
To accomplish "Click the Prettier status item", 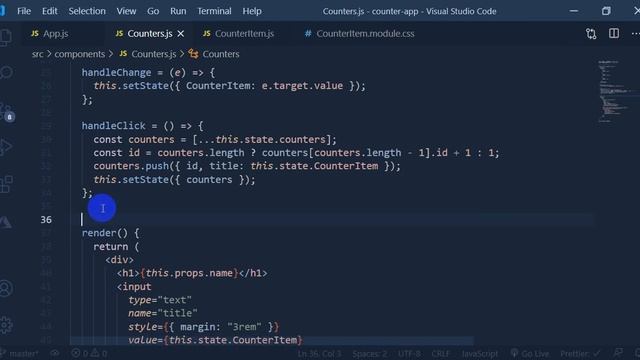I will (x=580, y=353).
